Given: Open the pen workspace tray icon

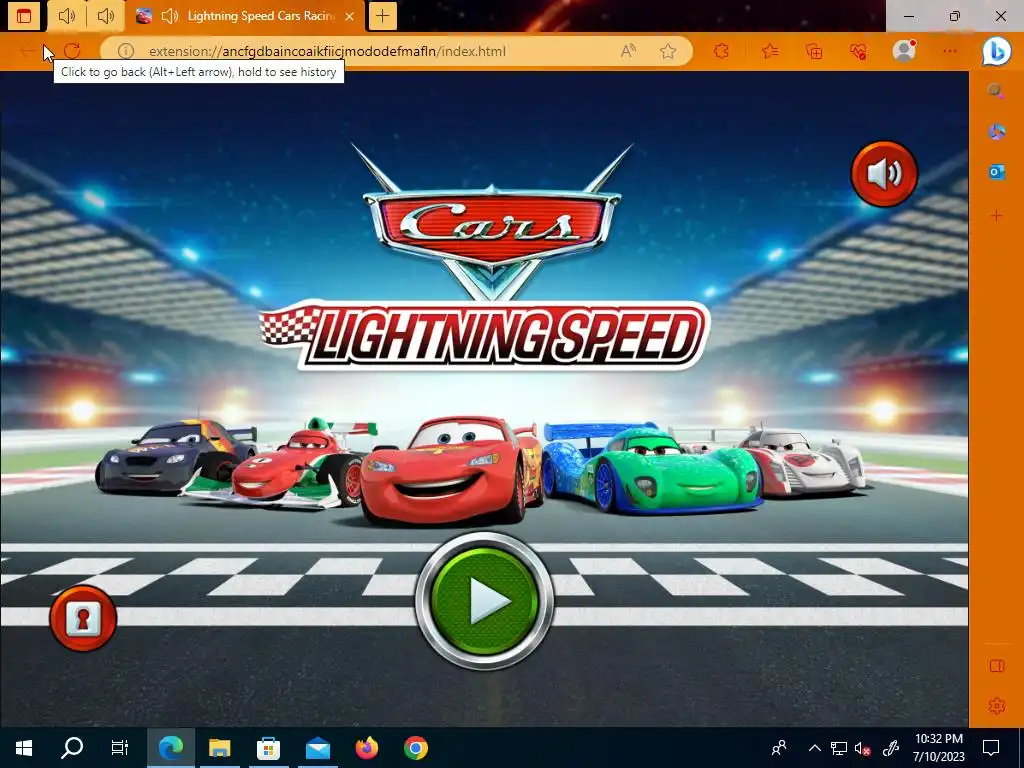Looking at the screenshot, I should (891, 748).
